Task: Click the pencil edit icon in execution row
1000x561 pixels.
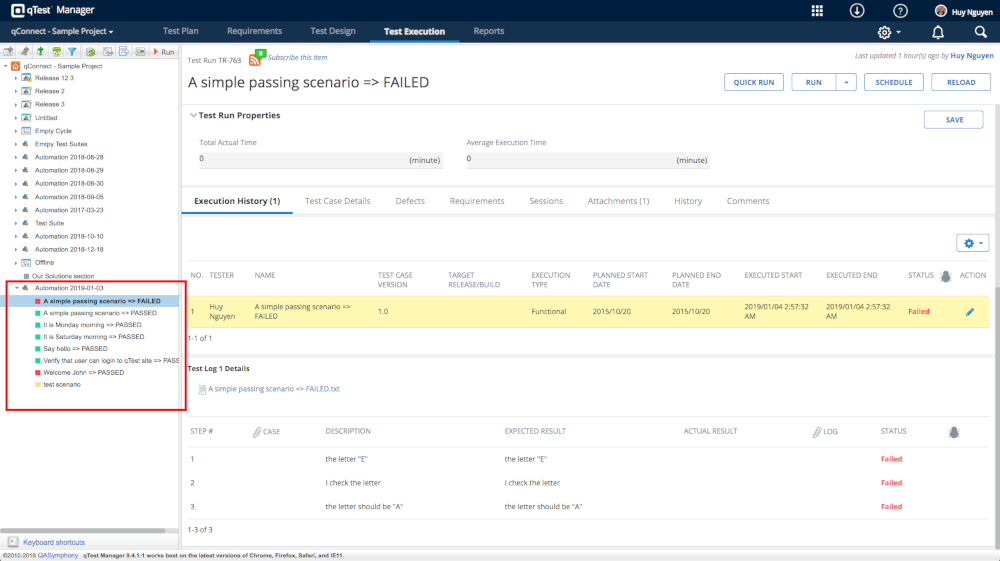Action: [969, 312]
